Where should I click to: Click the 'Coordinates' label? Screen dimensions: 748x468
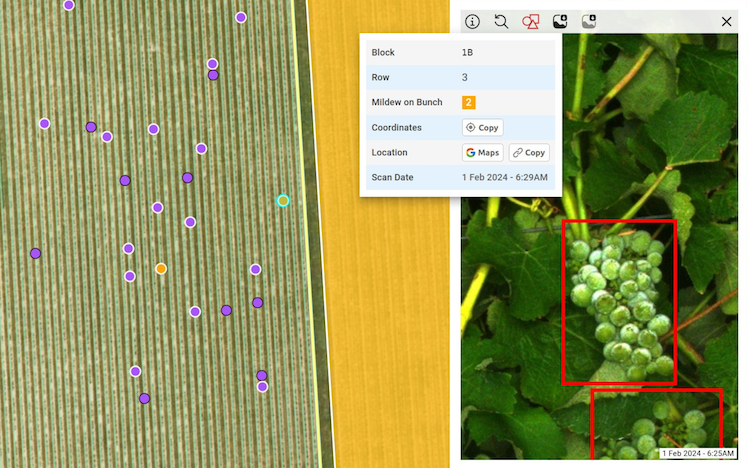pyautogui.click(x=396, y=127)
